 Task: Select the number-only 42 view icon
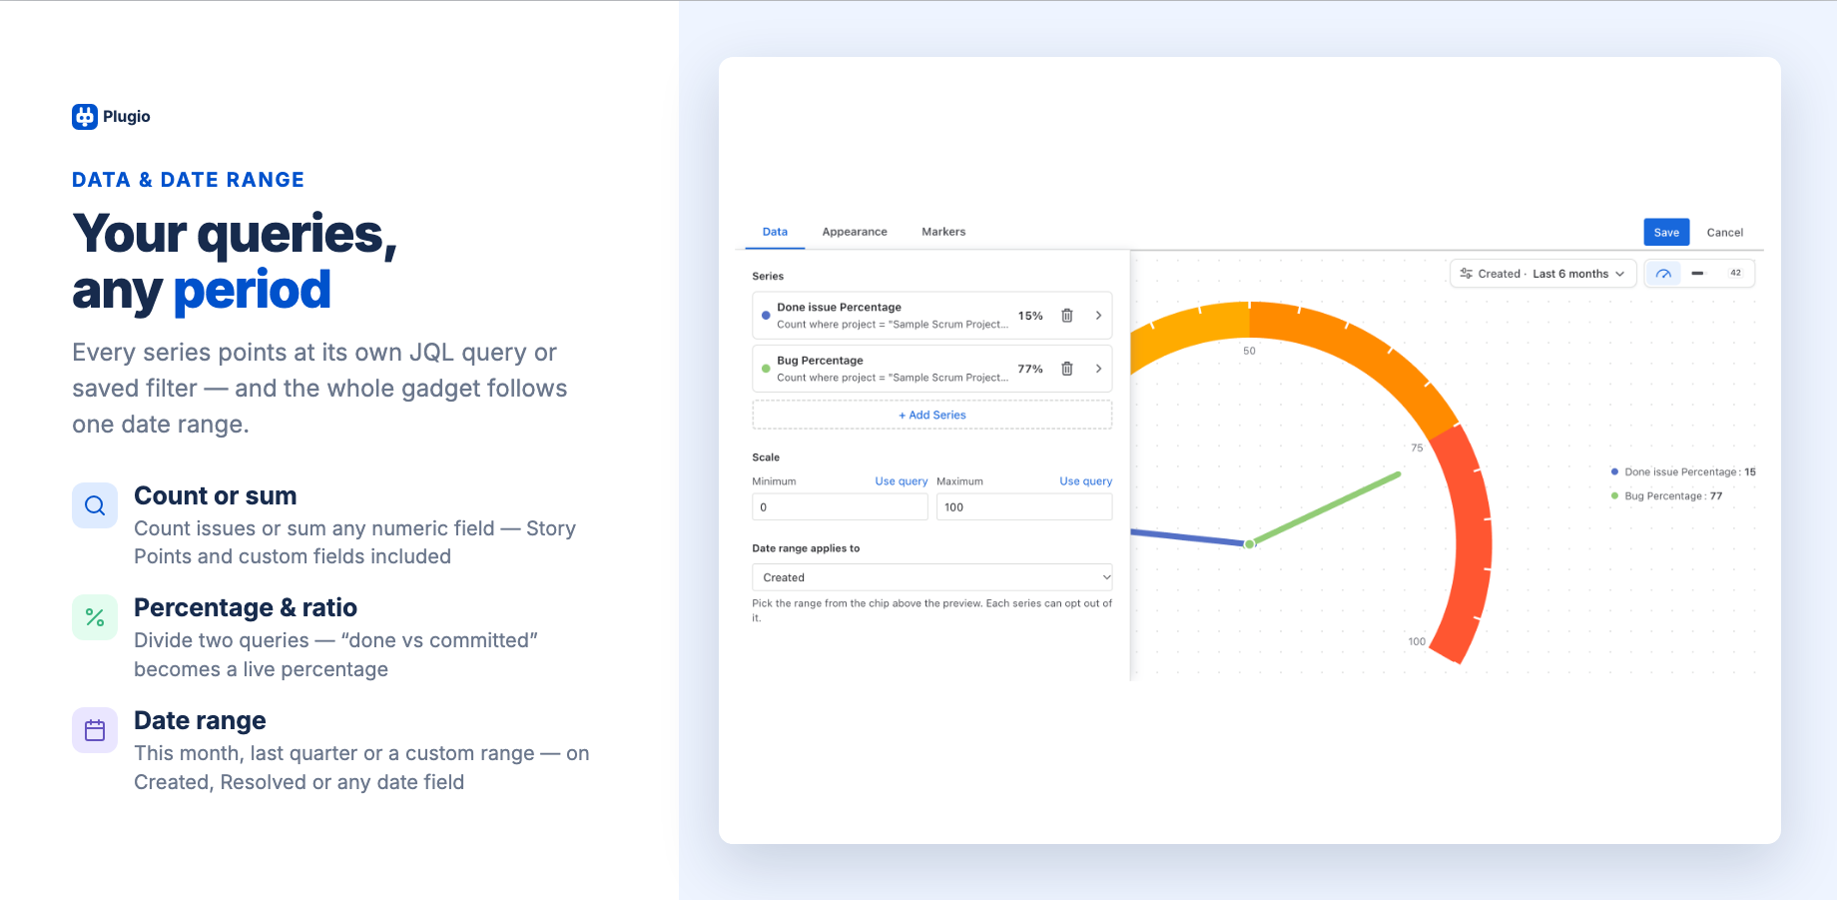(1735, 273)
